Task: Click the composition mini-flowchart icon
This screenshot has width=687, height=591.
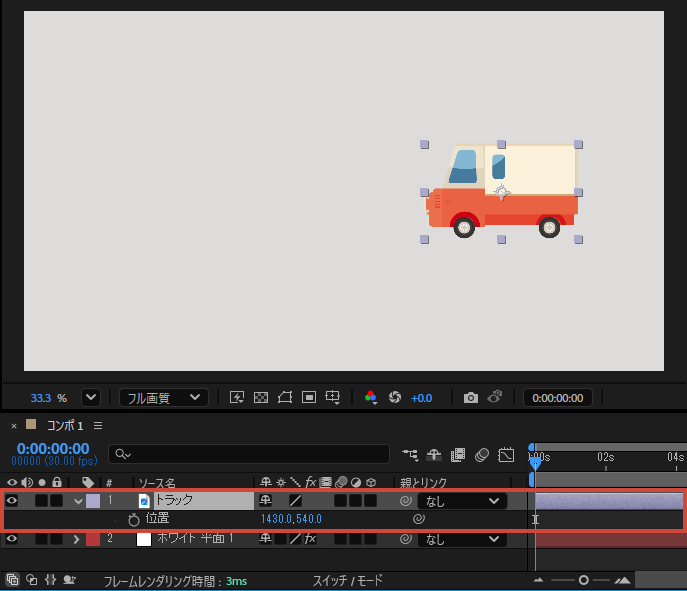Action: [410, 455]
